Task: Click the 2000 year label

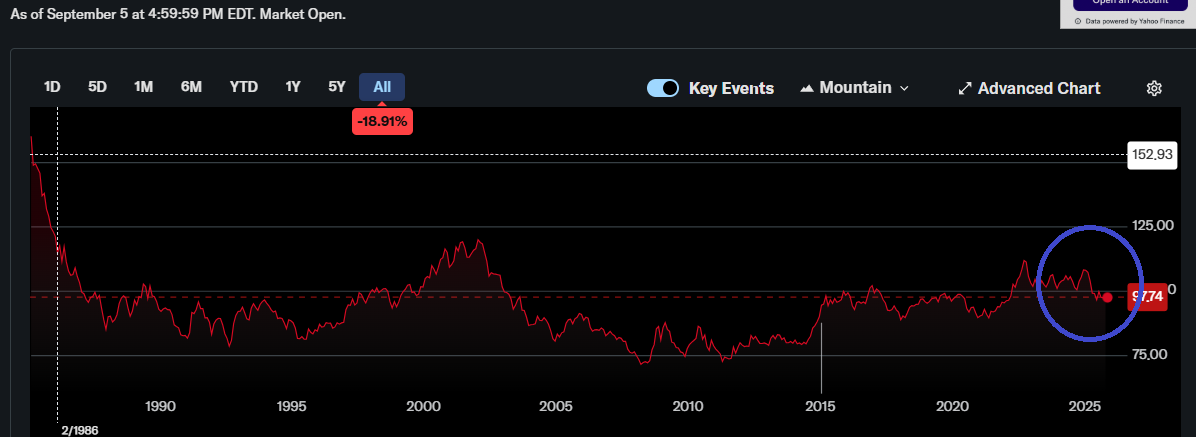Action: [x=423, y=405]
